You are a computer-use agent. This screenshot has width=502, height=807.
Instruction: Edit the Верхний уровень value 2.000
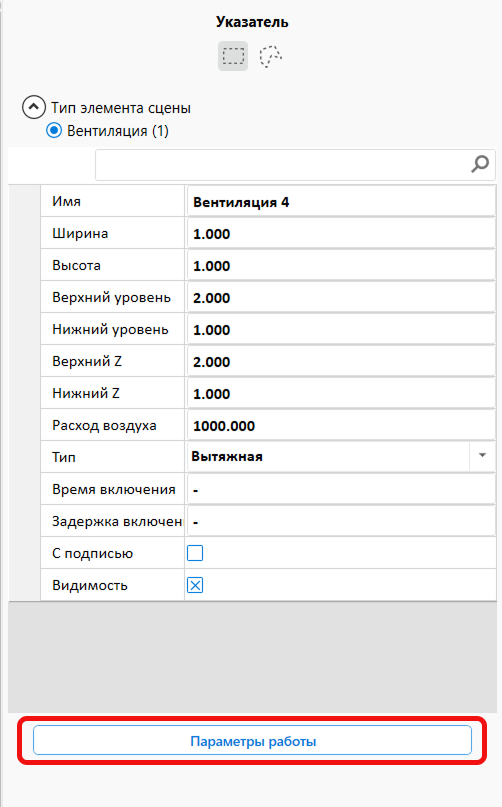point(341,297)
